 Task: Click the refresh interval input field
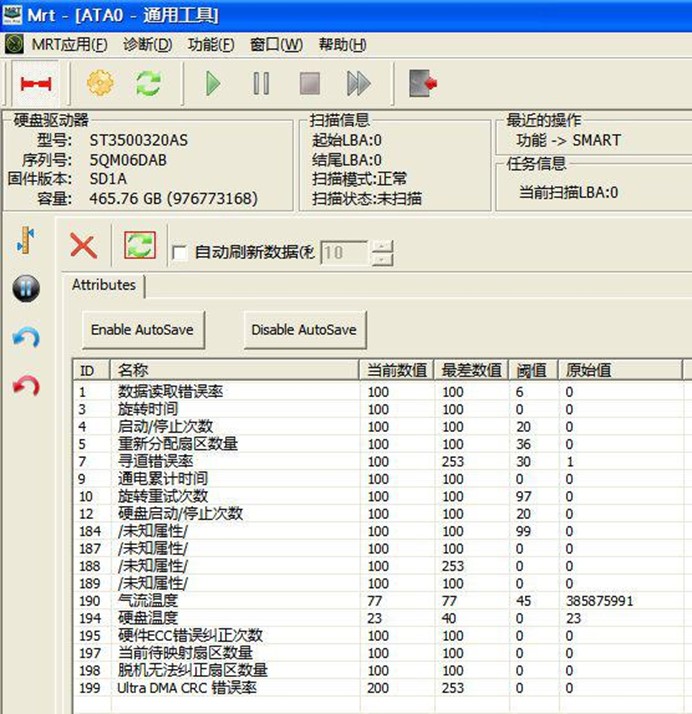[x=343, y=253]
